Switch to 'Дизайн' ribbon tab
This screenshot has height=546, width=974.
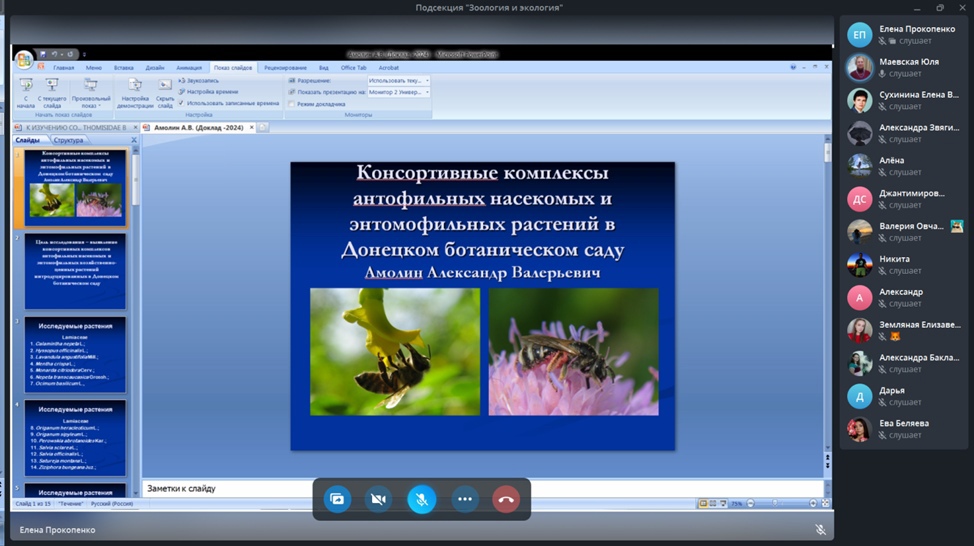[x=155, y=68]
